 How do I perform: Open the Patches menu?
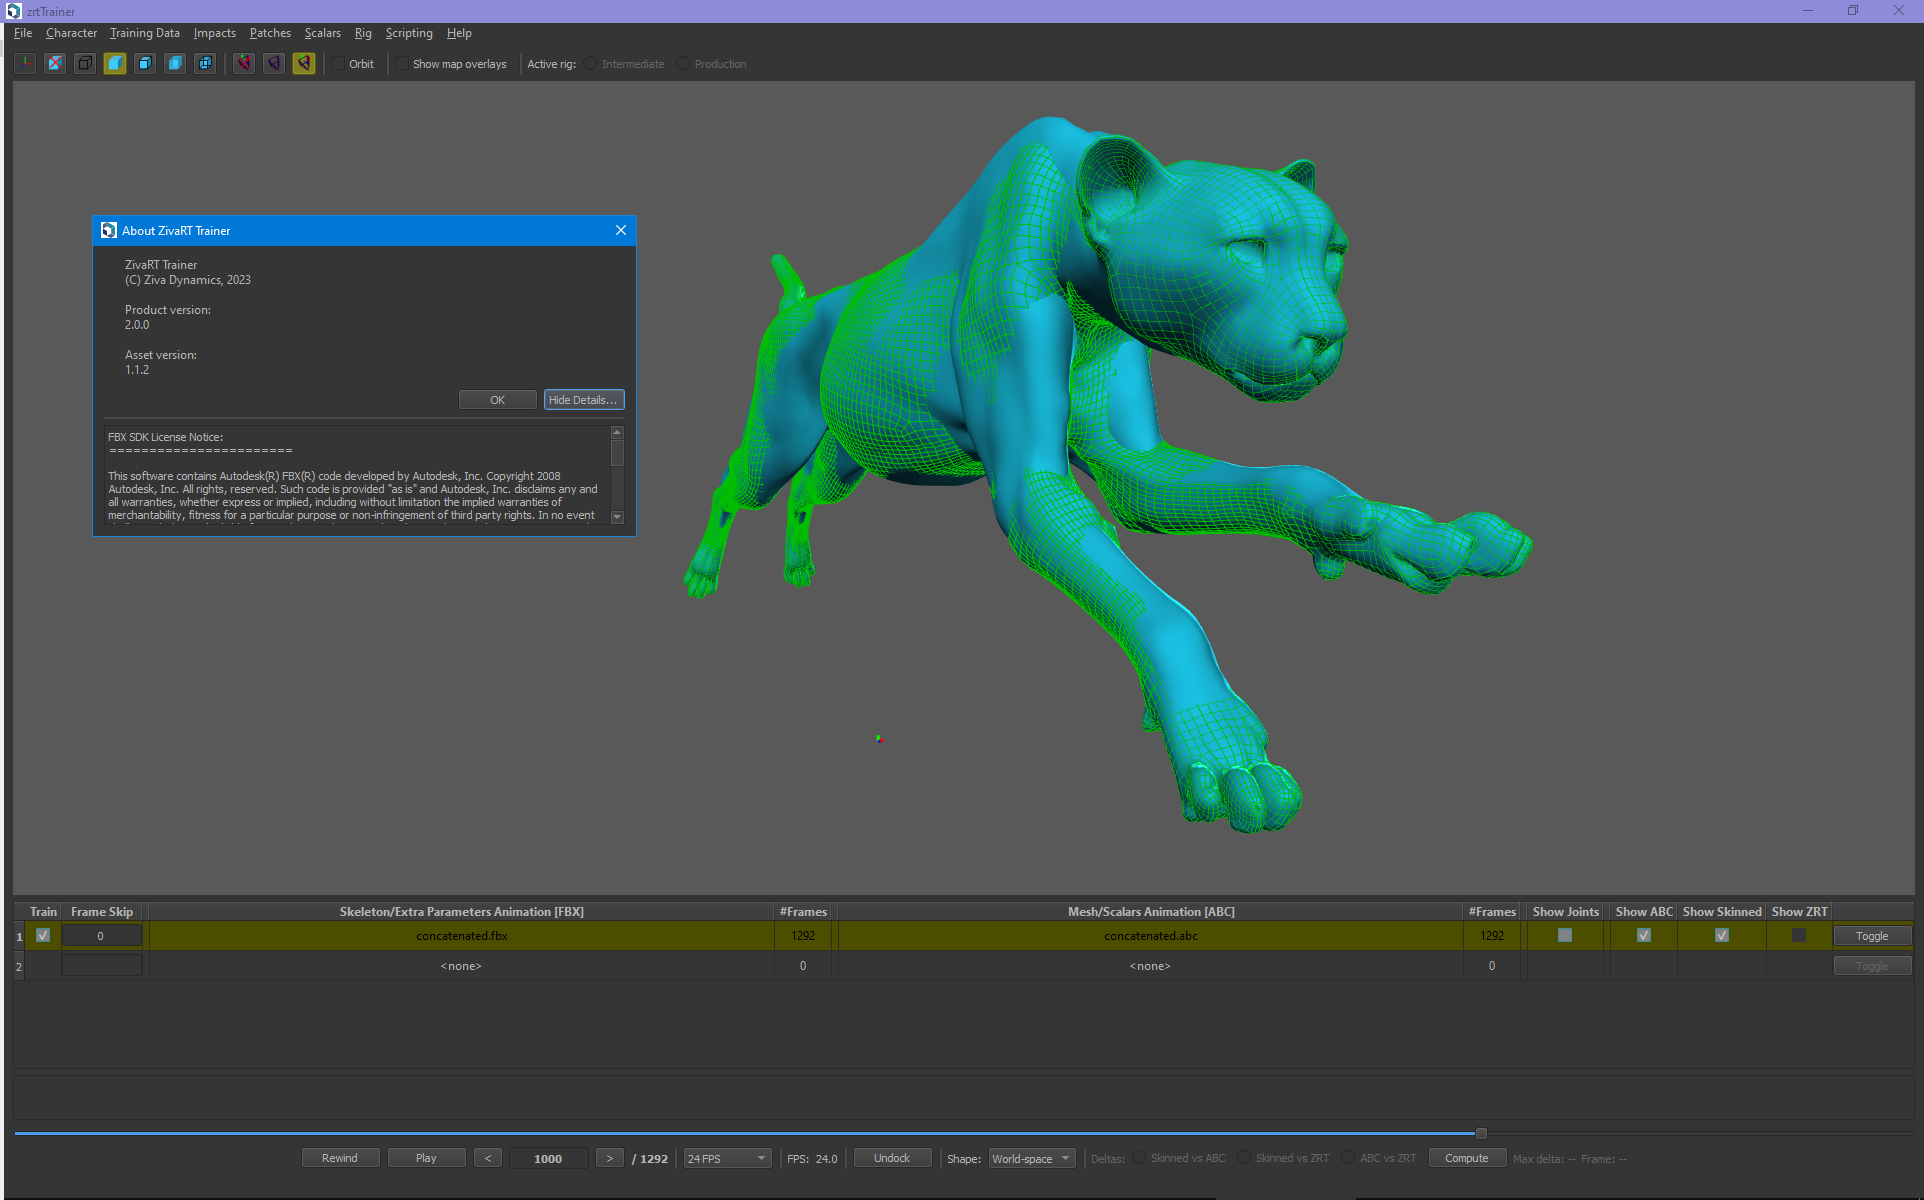click(270, 33)
